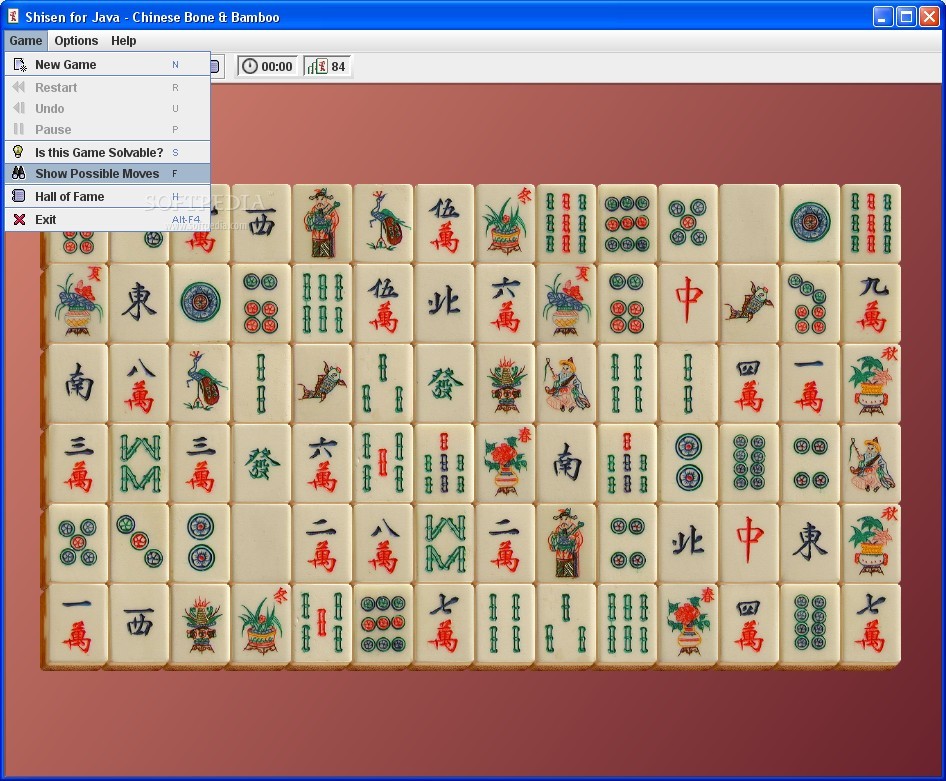Select Undo in the Game menu

(x=107, y=109)
